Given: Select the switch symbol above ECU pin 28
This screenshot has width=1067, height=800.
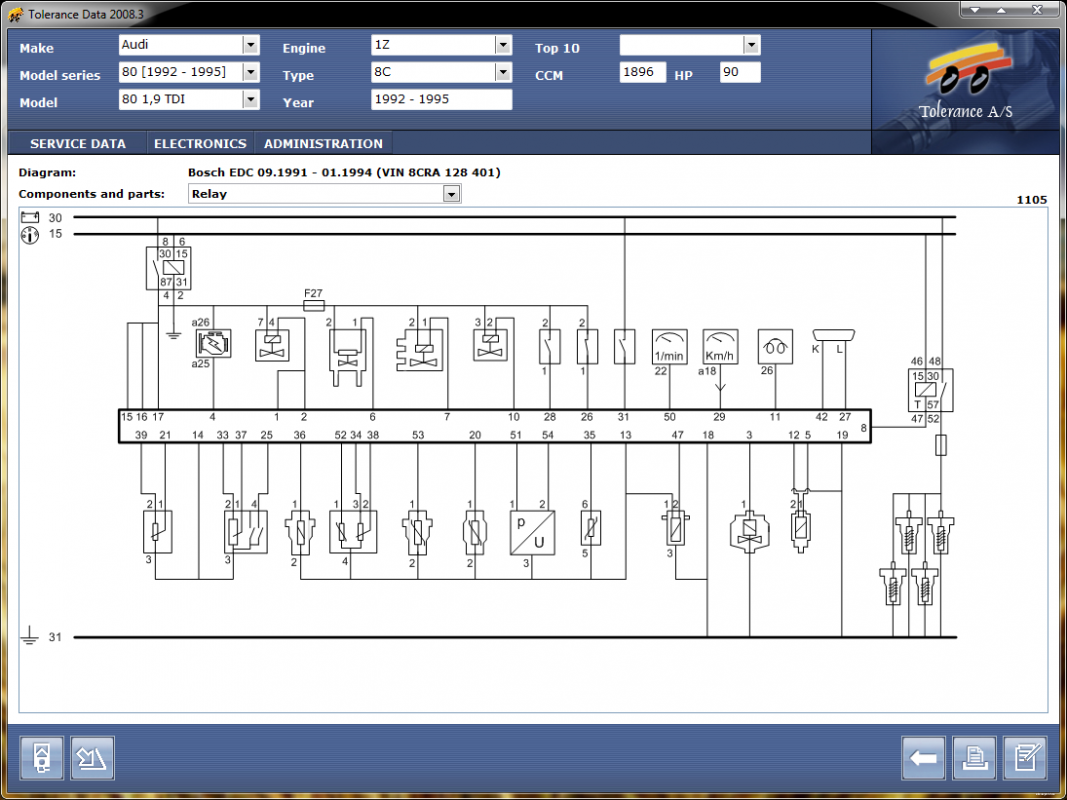Looking at the screenshot, I should point(550,347).
